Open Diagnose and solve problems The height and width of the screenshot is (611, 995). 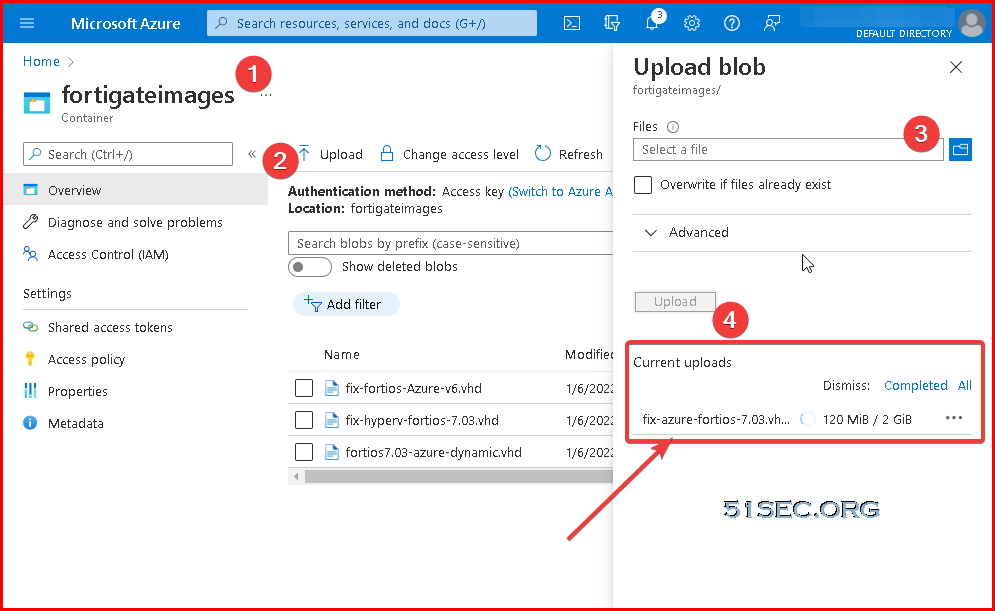pyautogui.click(x=136, y=223)
